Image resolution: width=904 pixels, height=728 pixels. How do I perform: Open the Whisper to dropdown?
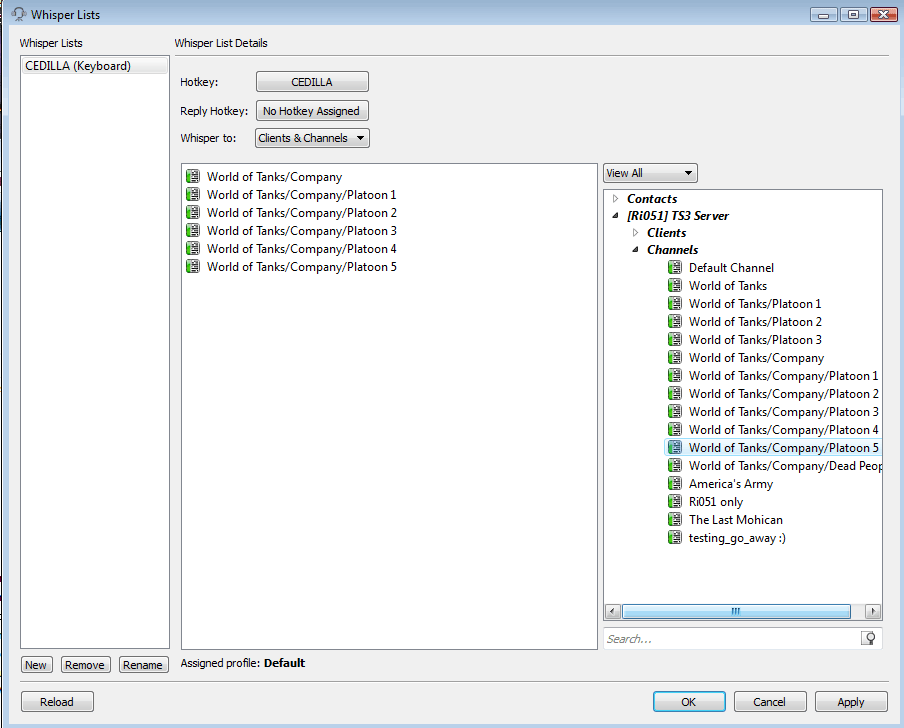click(x=313, y=138)
